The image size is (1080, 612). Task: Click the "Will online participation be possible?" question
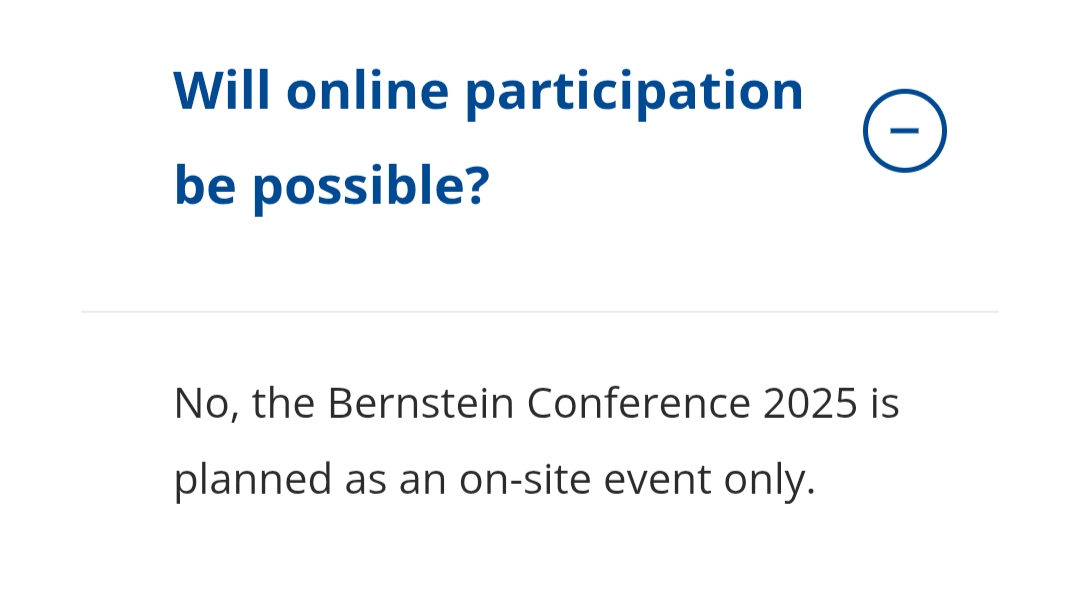tap(488, 137)
